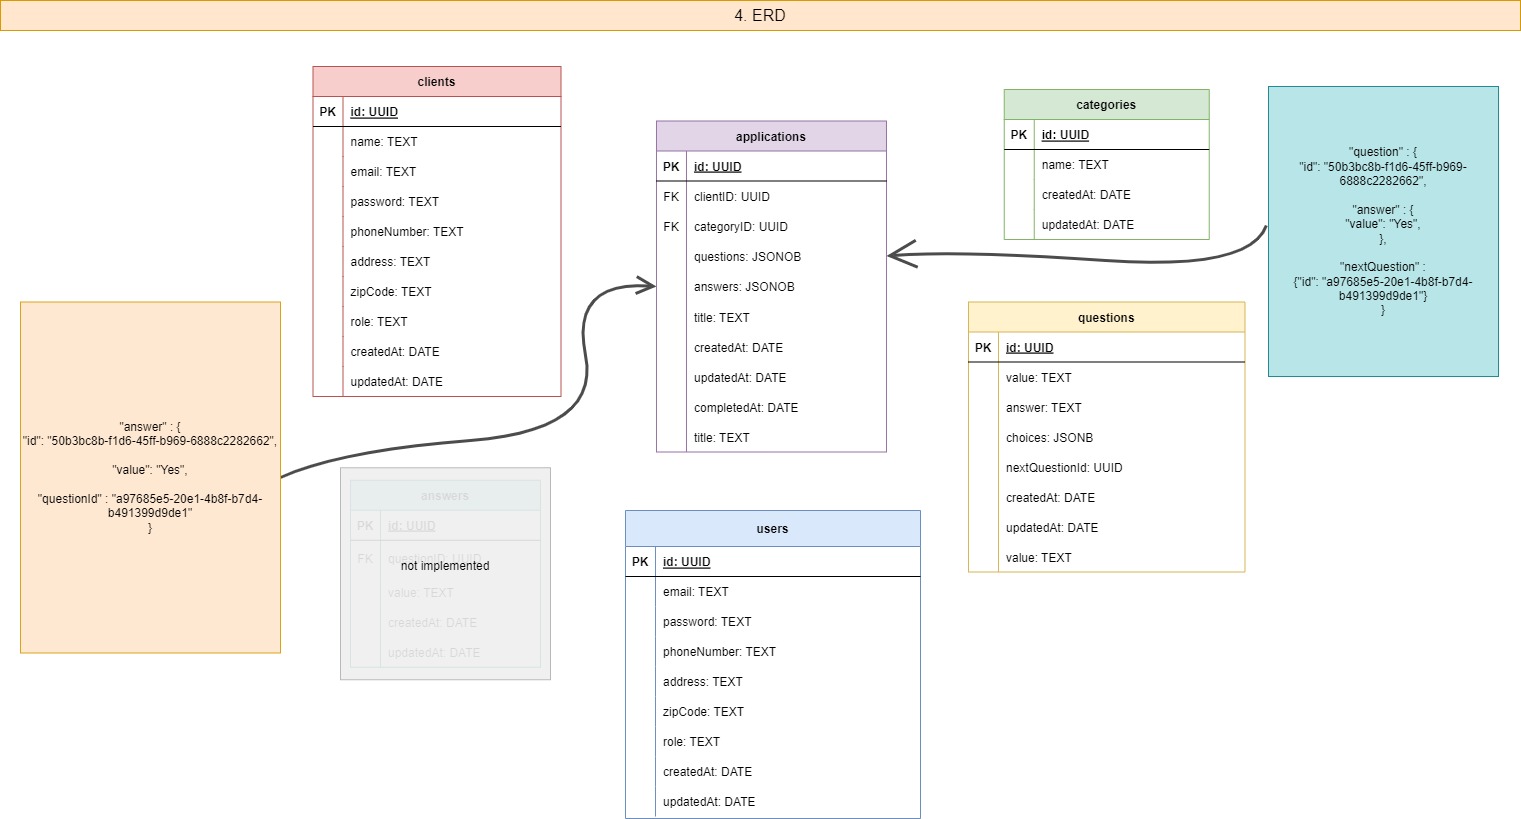Click the orange answer JSON note
Image resolution: width=1521 pixels, height=819 pixels.
point(149,477)
